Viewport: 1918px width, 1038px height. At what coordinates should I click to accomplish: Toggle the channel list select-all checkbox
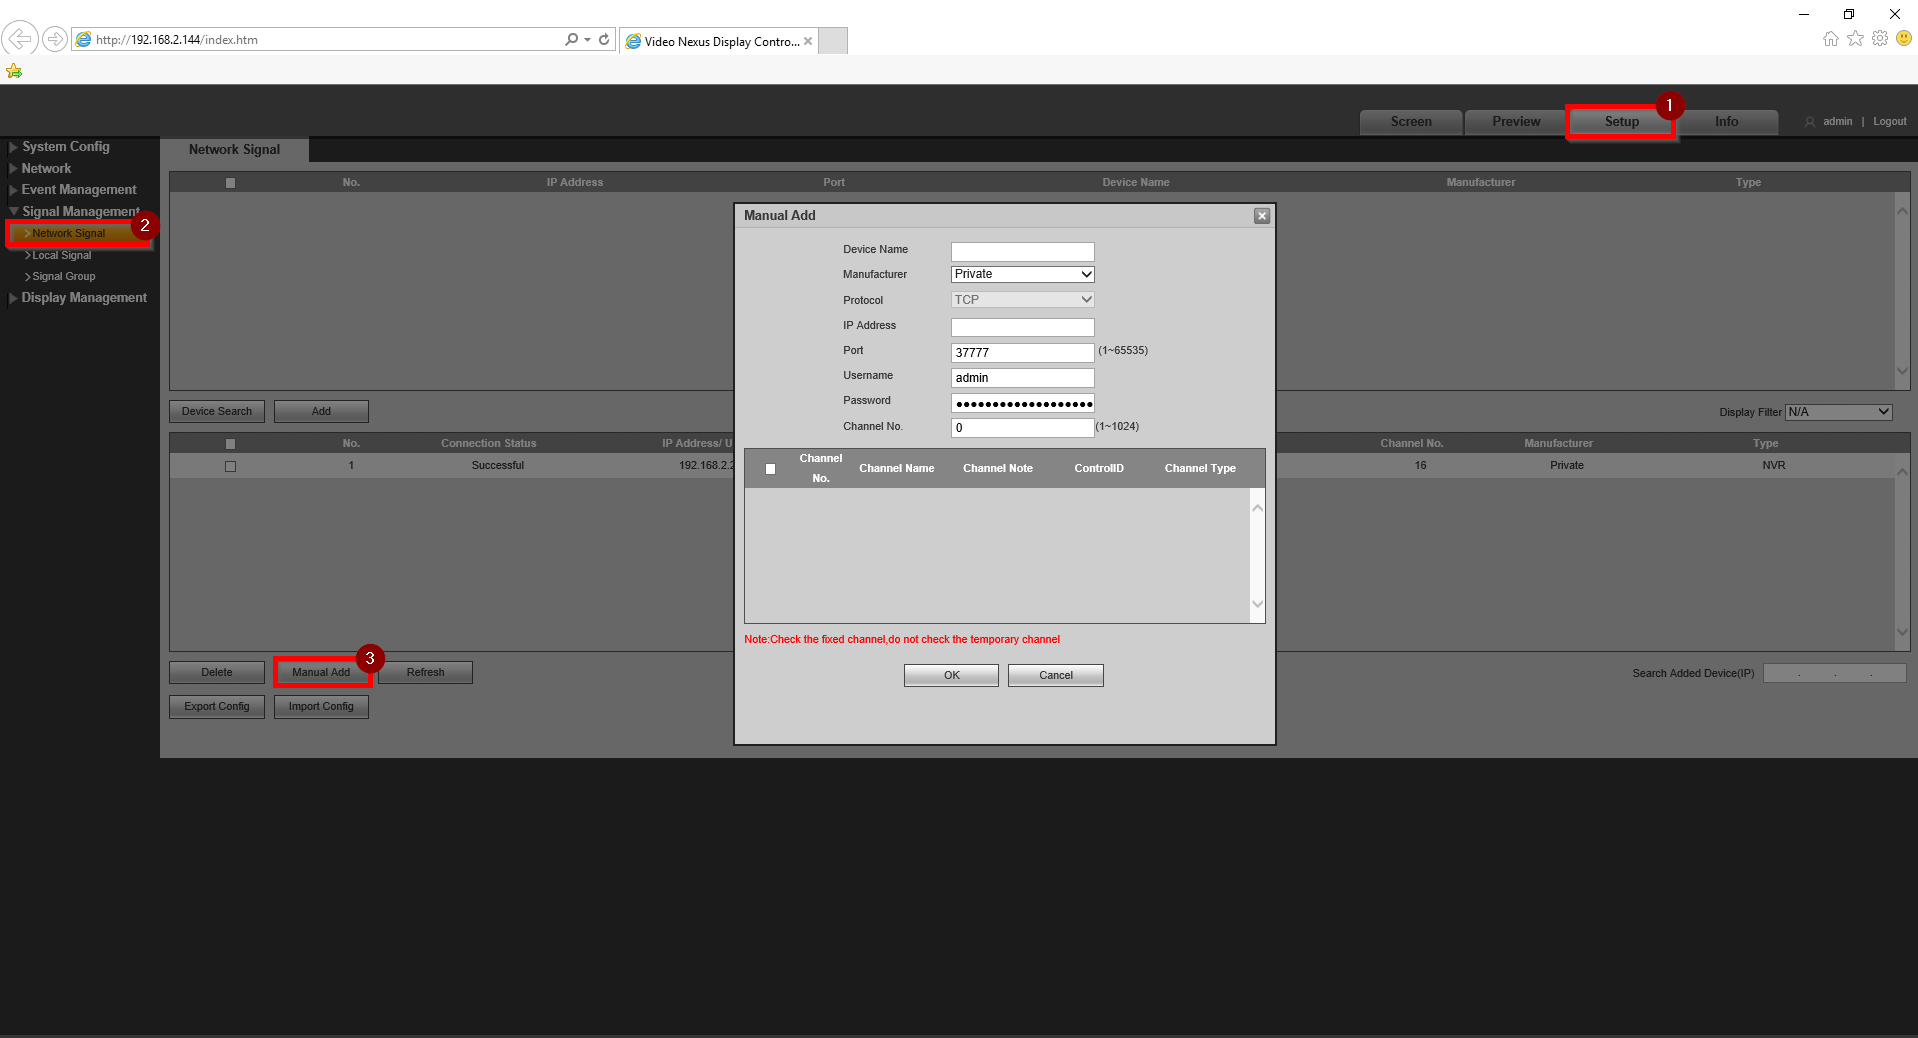(770, 469)
